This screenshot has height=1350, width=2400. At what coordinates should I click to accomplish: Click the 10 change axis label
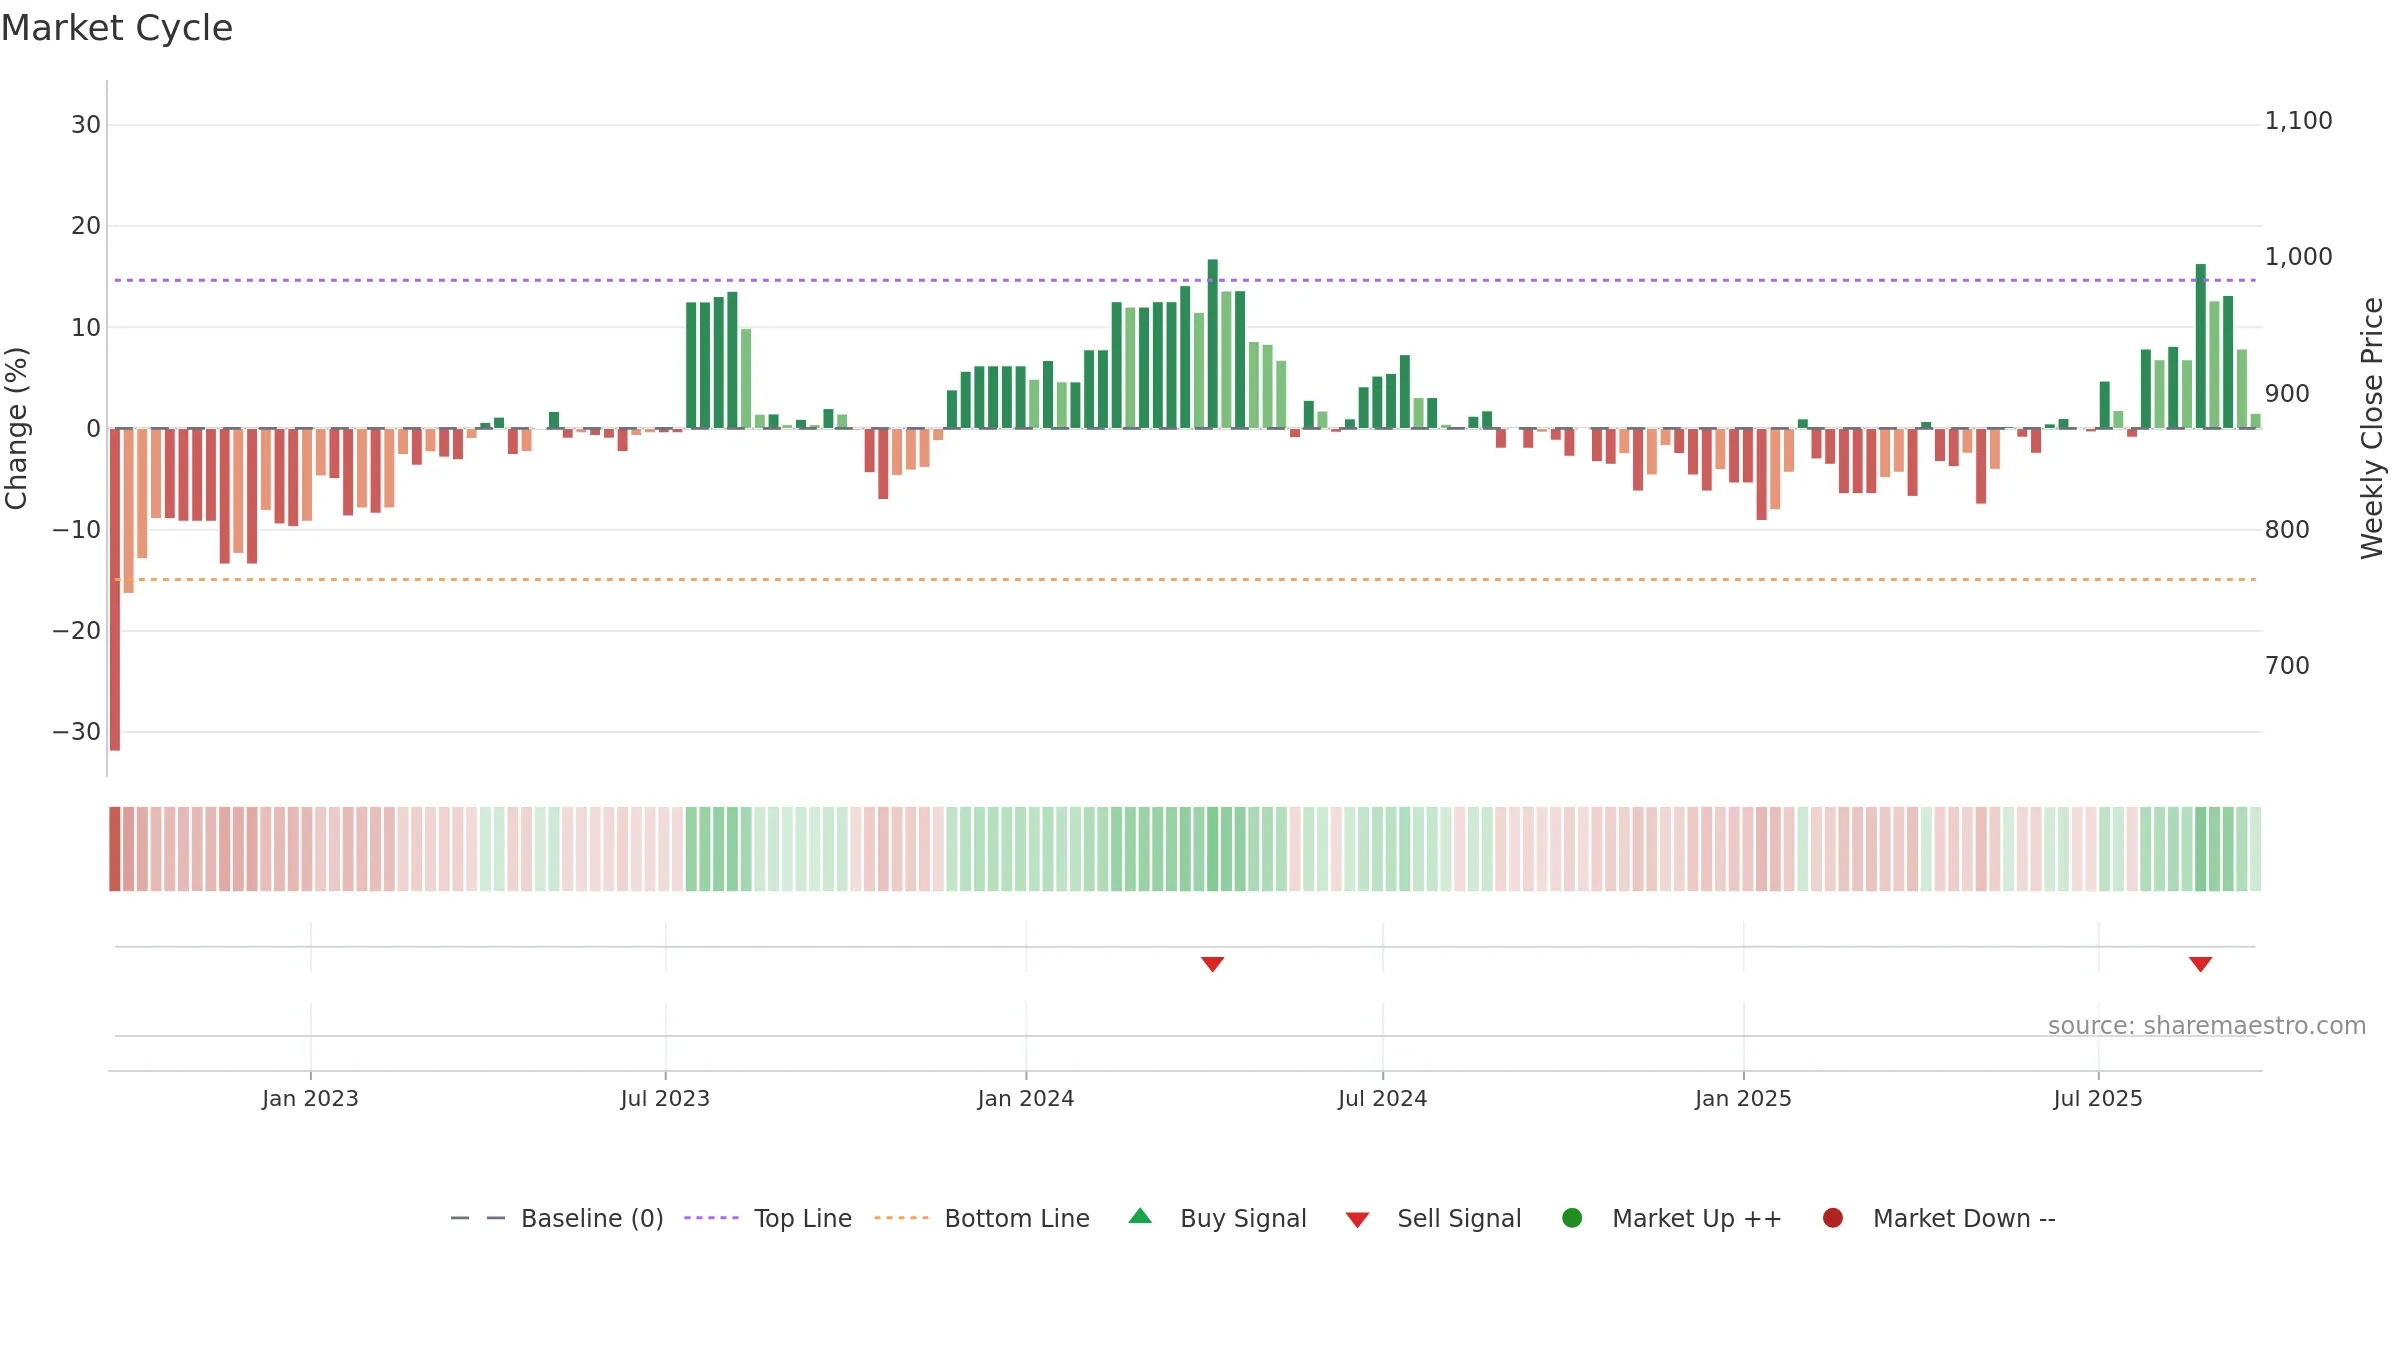click(x=86, y=327)
